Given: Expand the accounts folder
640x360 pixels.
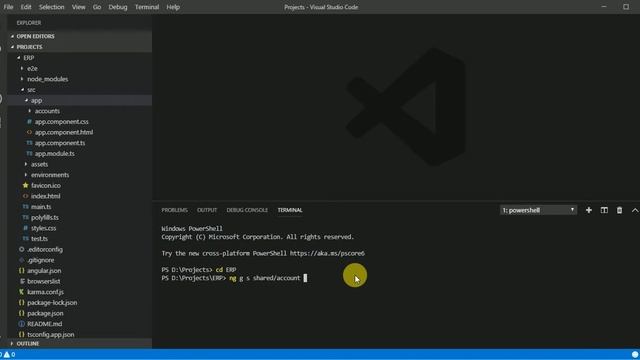Looking at the screenshot, I should point(80,111).
